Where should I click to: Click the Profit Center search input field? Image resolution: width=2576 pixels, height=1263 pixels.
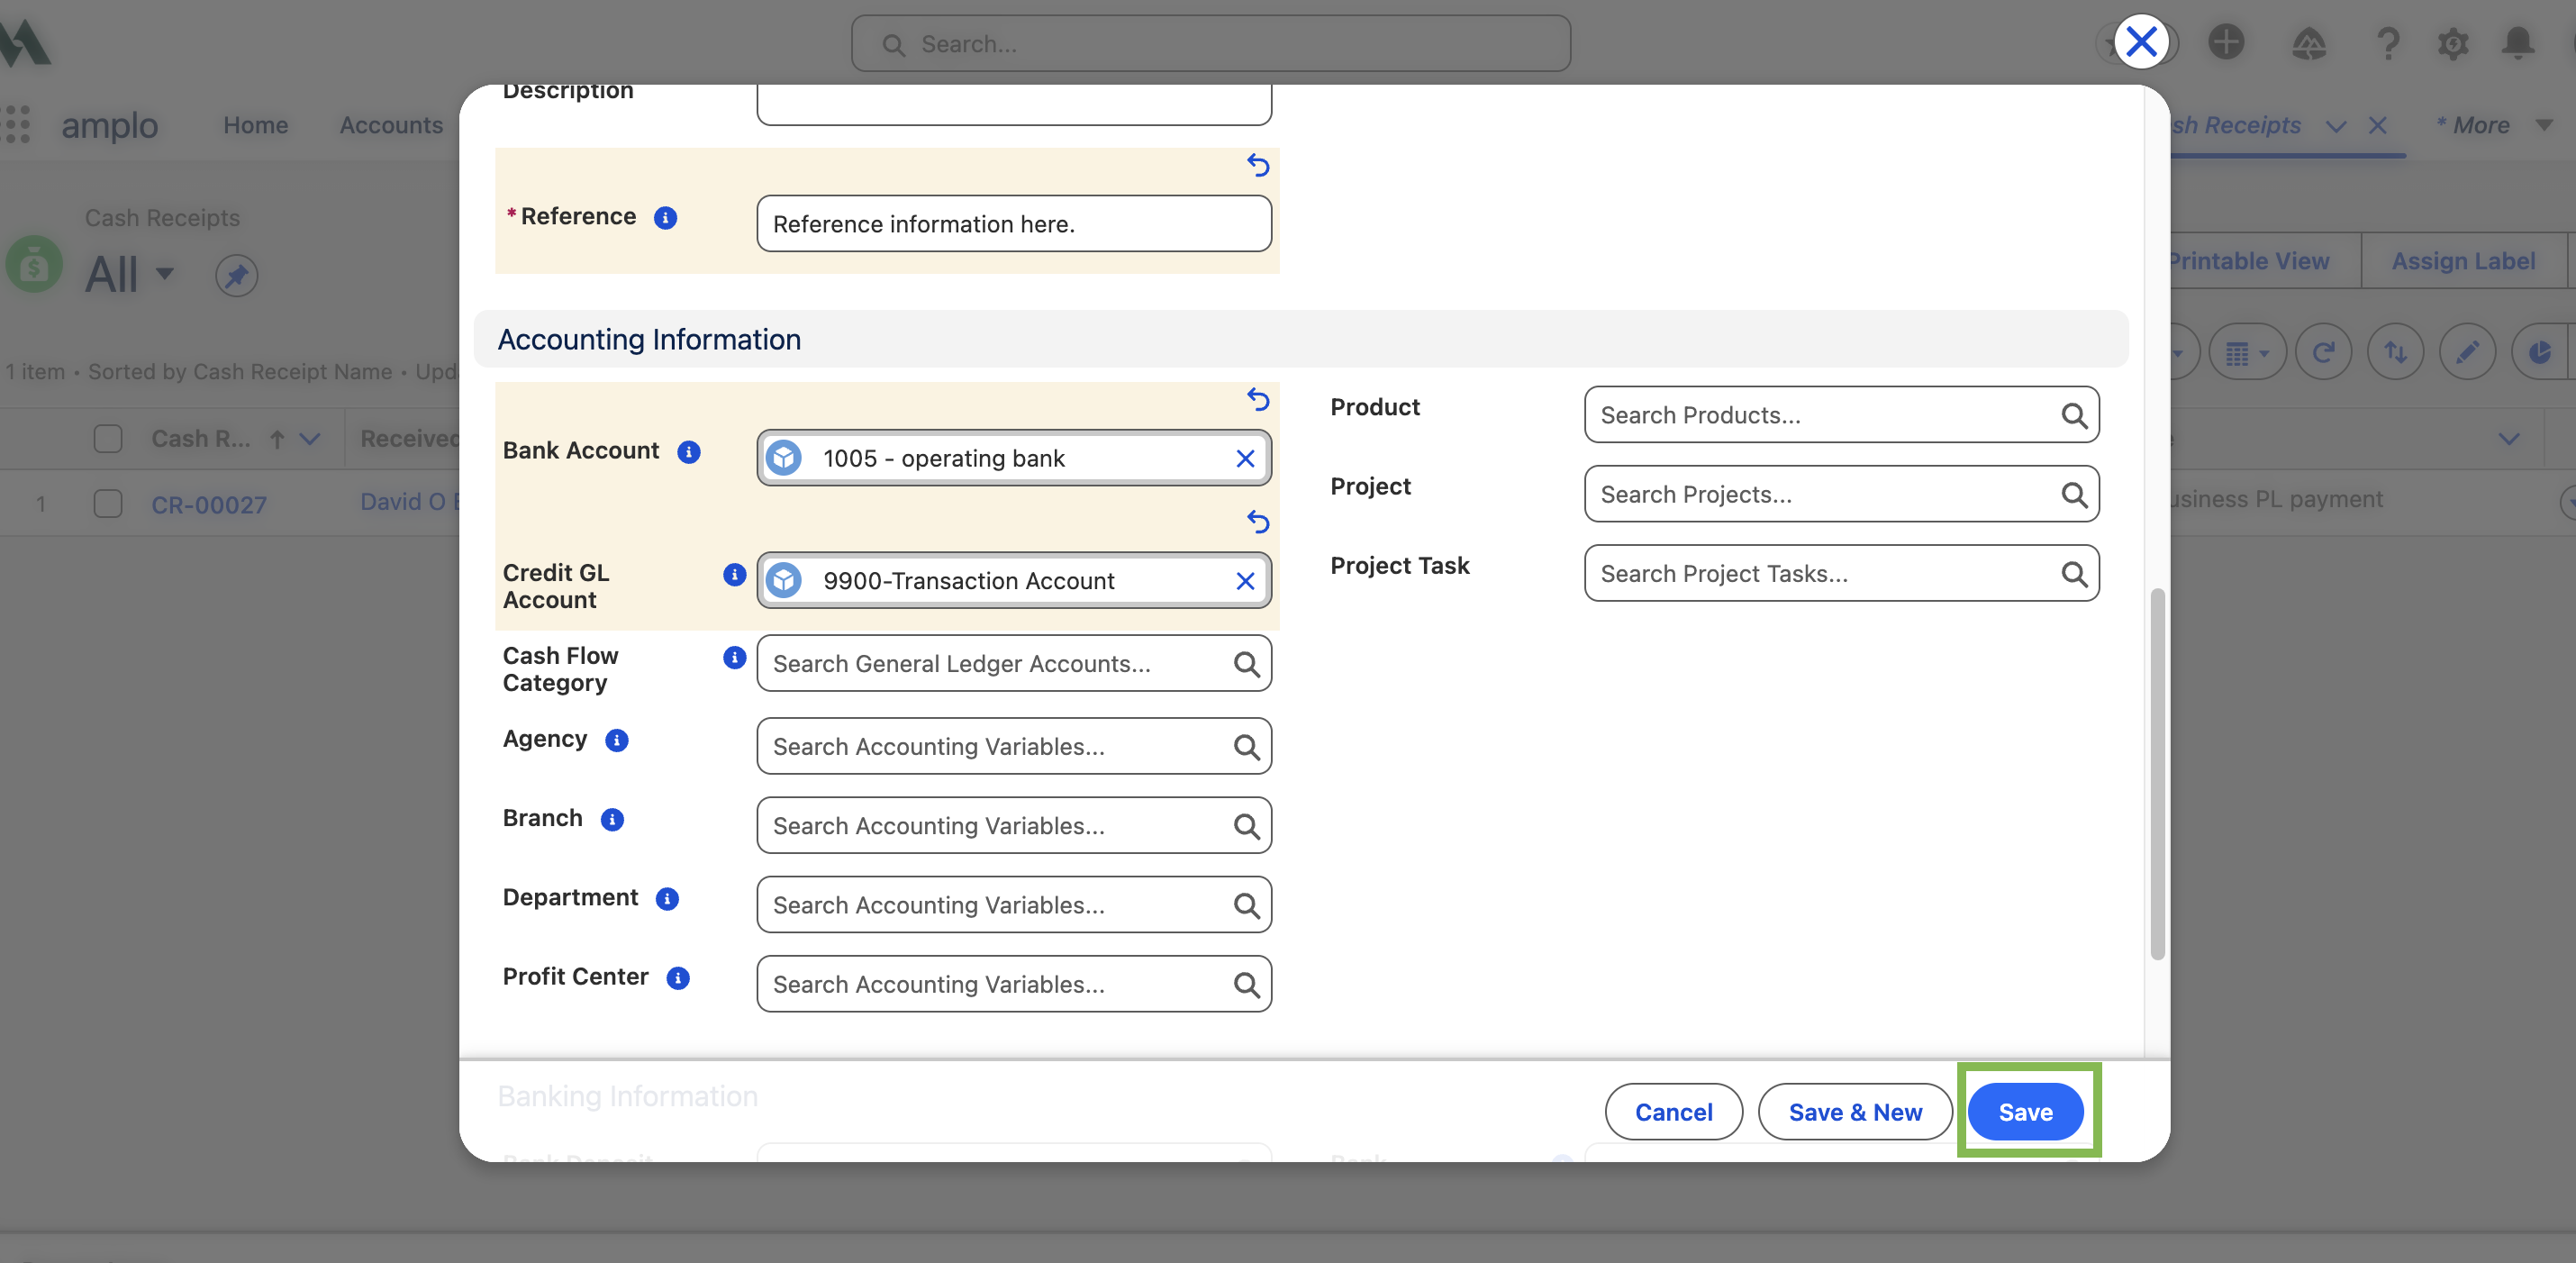click(x=1014, y=984)
